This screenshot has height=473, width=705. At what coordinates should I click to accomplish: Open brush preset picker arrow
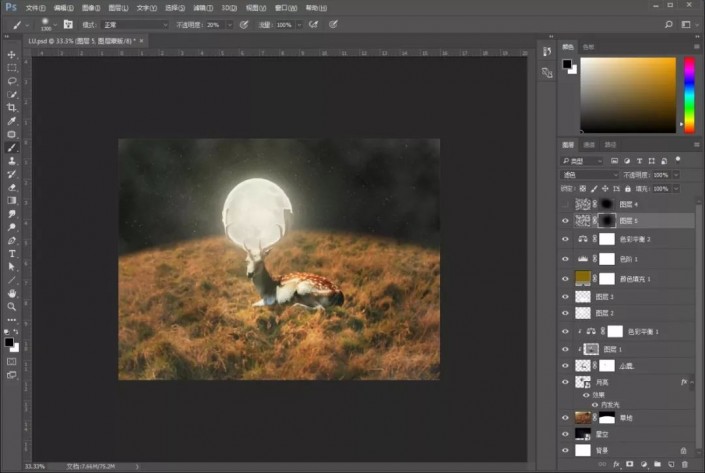[x=55, y=25]
